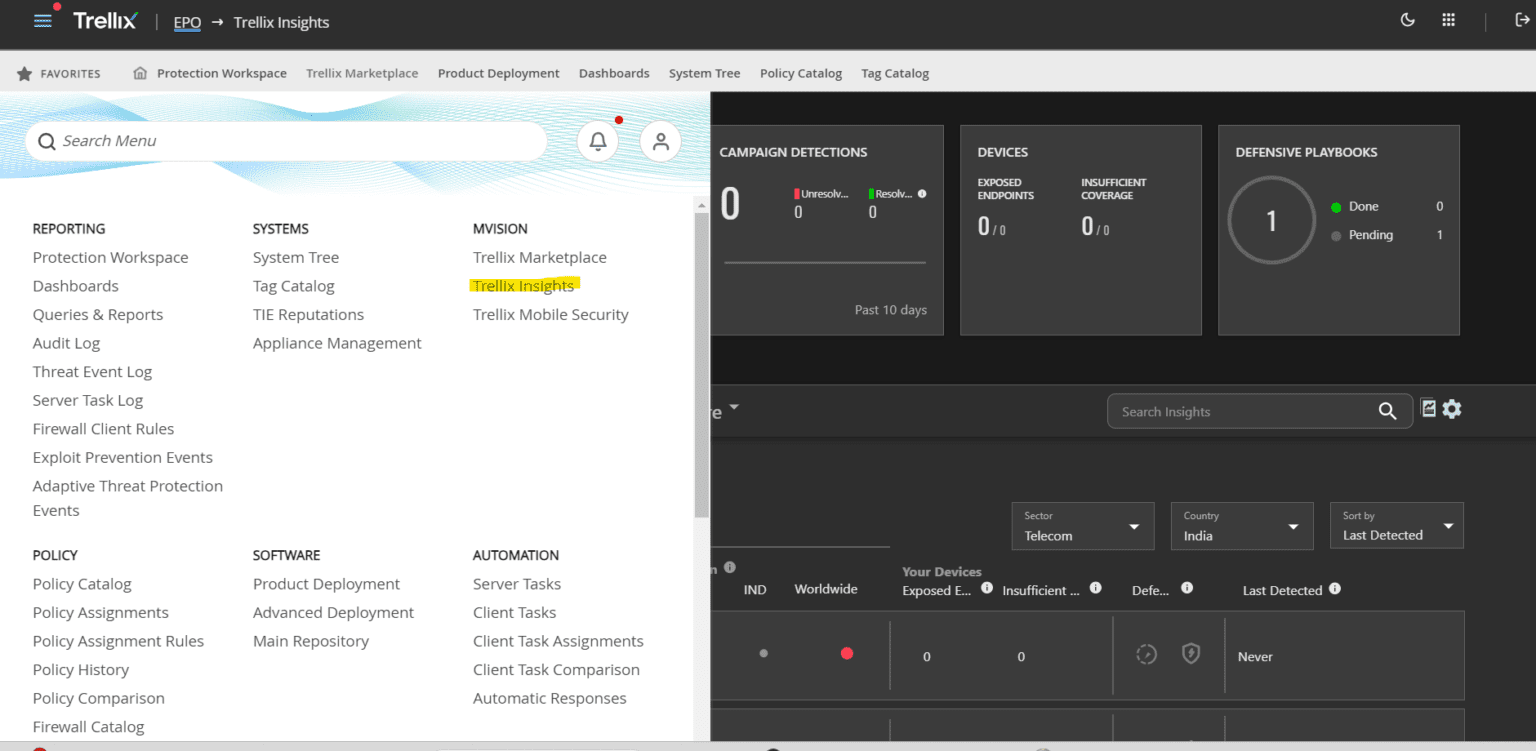Open the hamburger navigation menu

tap(43, 20)
